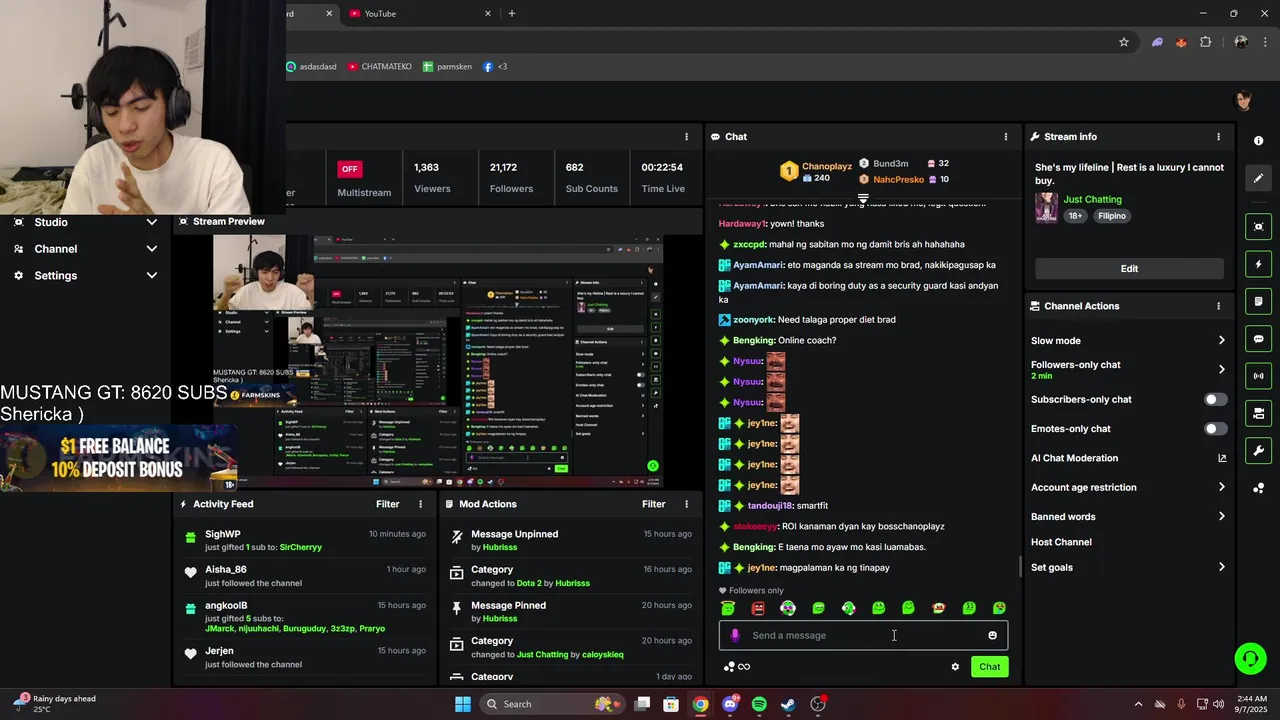Open AI Chat Moderation external link icon

pos(1221,458)
